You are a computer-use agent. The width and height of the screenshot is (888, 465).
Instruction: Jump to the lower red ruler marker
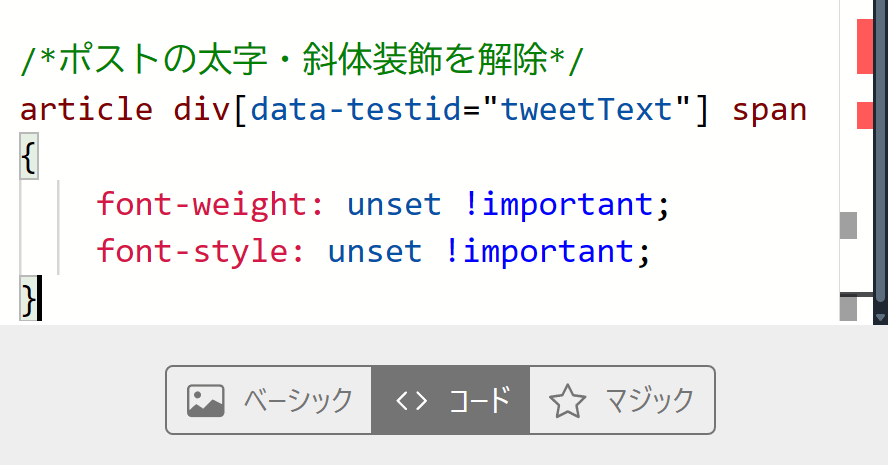coord(865,115)
